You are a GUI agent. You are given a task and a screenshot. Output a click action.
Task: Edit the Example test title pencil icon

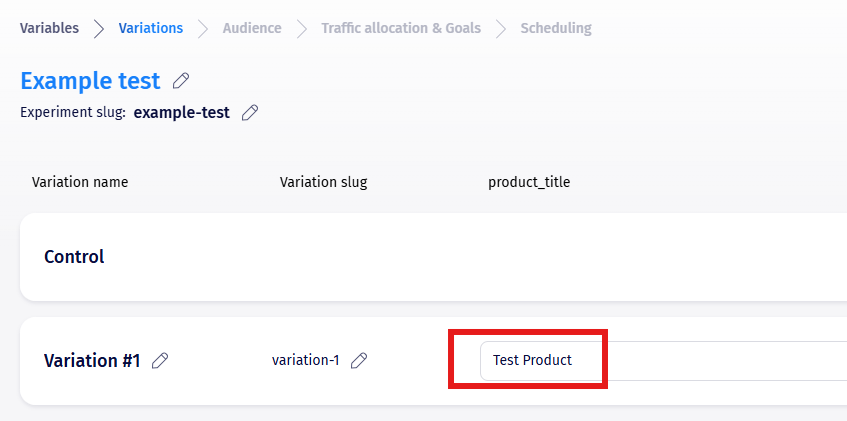[x=181, y=81]
